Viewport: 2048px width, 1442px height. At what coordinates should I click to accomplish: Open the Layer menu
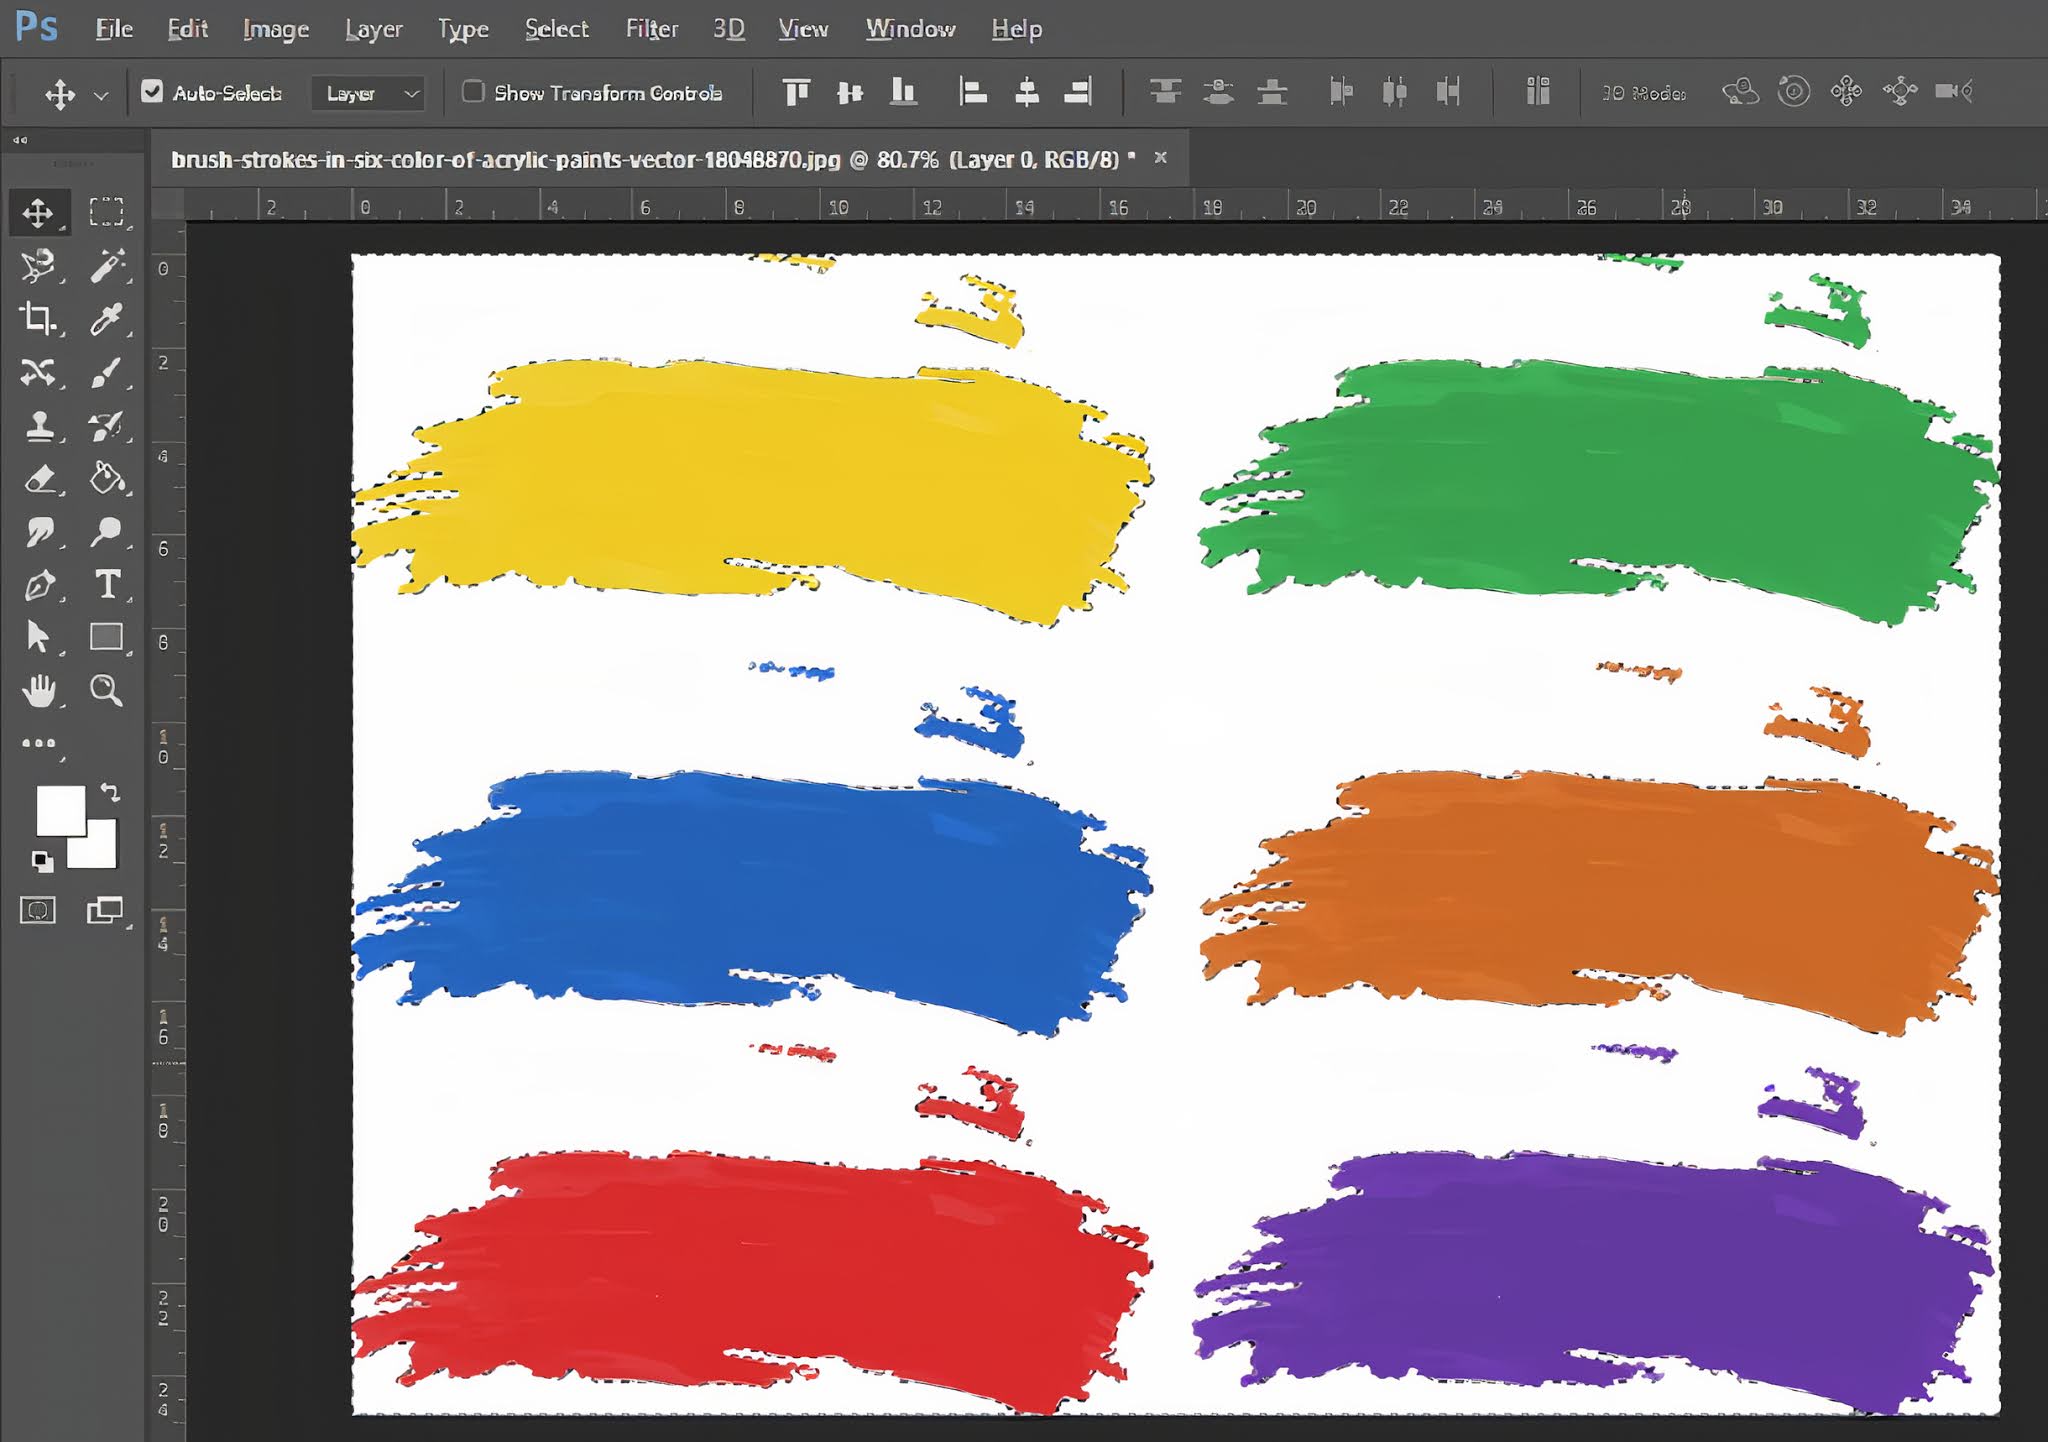[x=373, y=29]
